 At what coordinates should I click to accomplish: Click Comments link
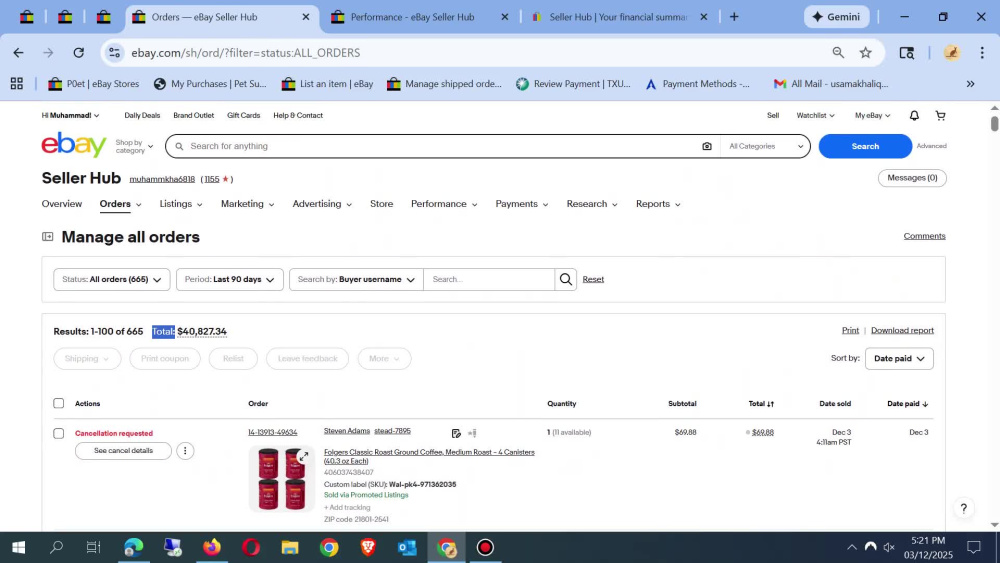click(924, 236)
